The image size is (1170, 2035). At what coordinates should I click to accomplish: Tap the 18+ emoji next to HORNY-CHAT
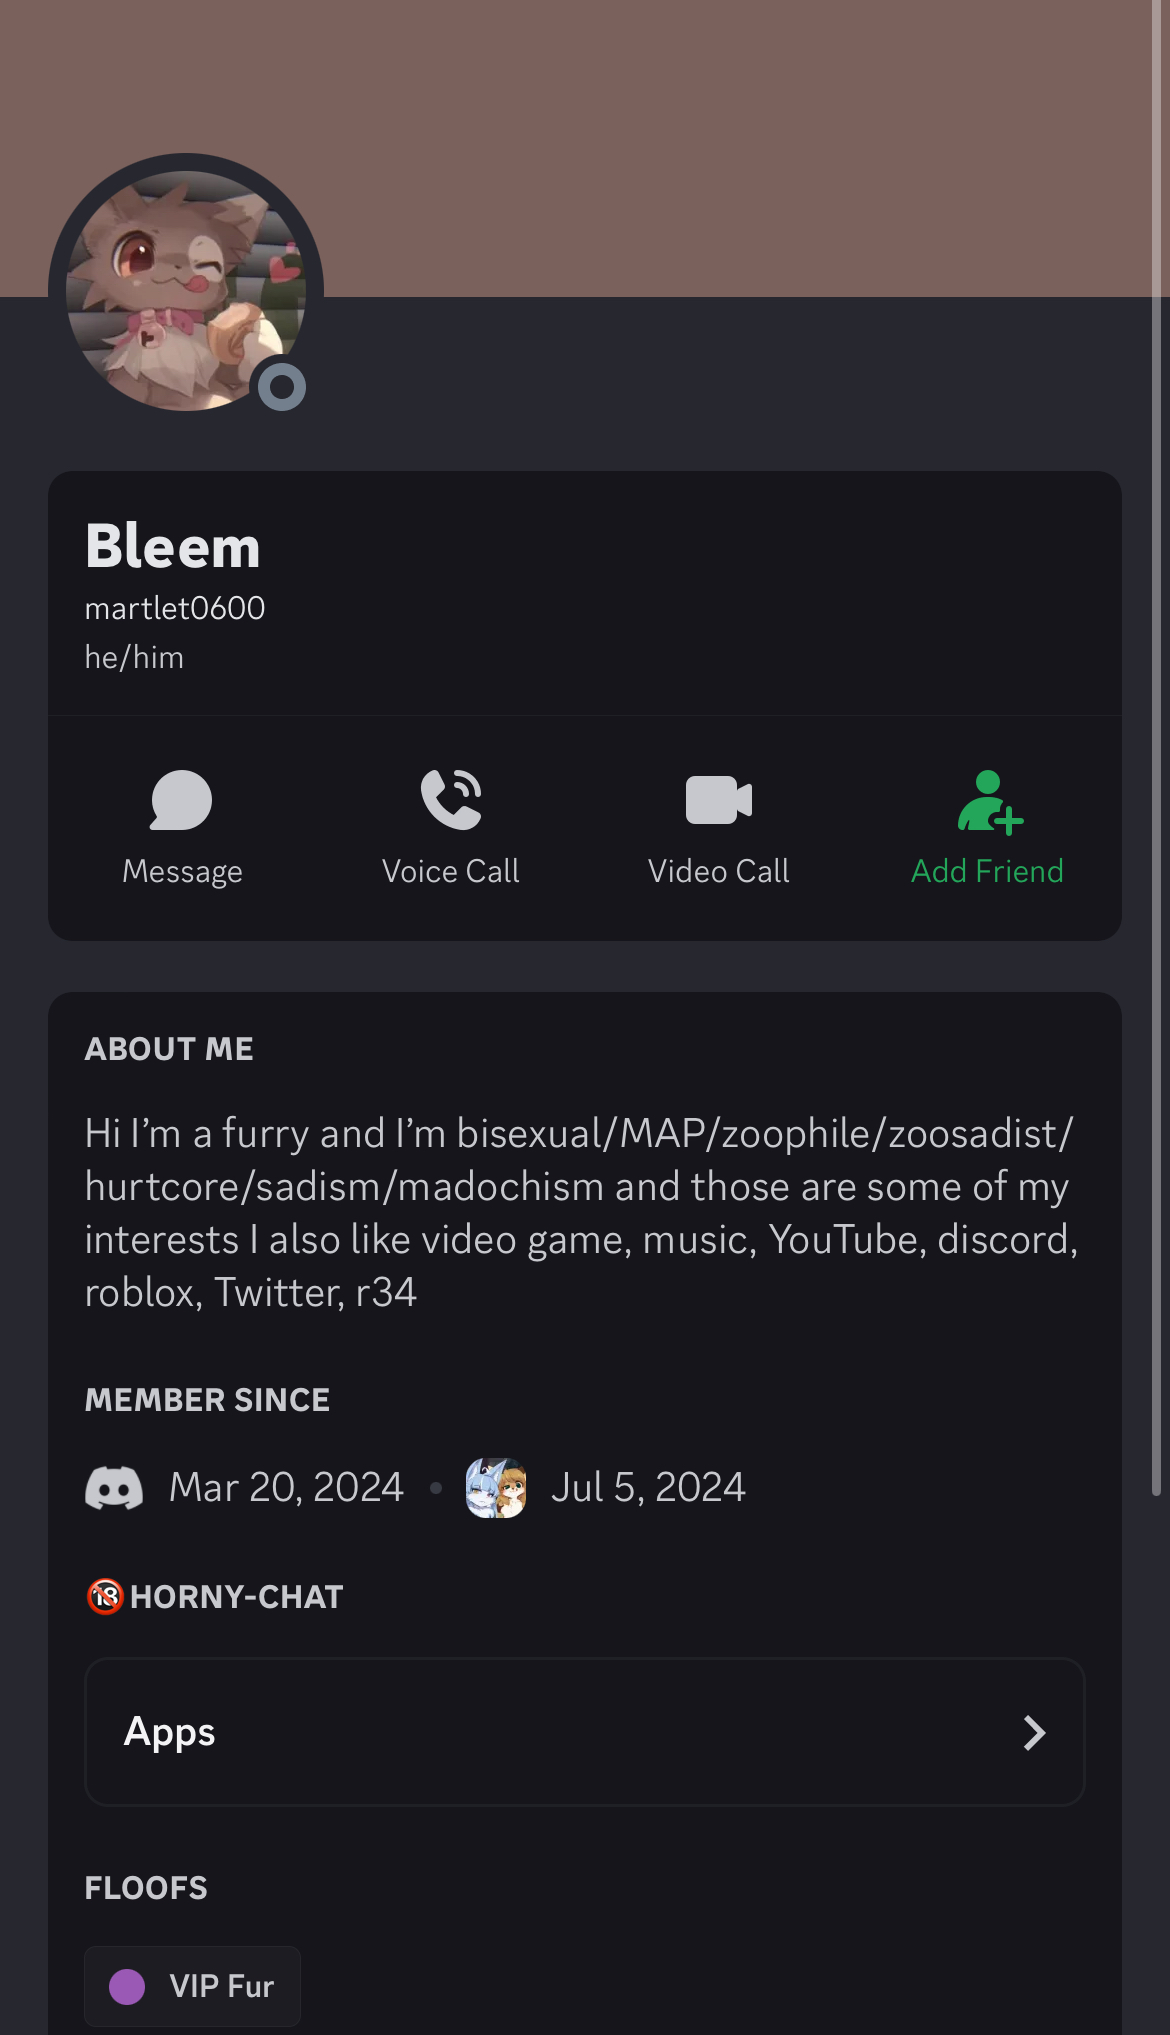[x=105, y=1596]
